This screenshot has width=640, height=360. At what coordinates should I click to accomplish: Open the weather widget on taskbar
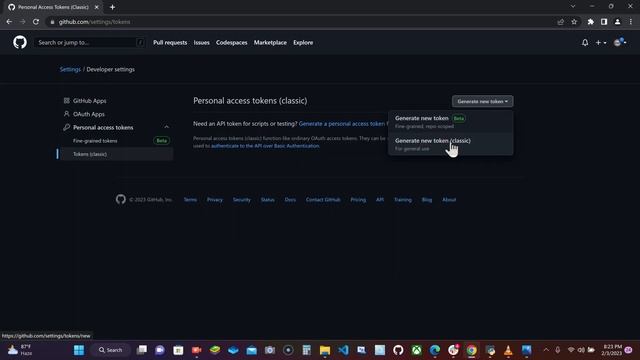[20, 350]
